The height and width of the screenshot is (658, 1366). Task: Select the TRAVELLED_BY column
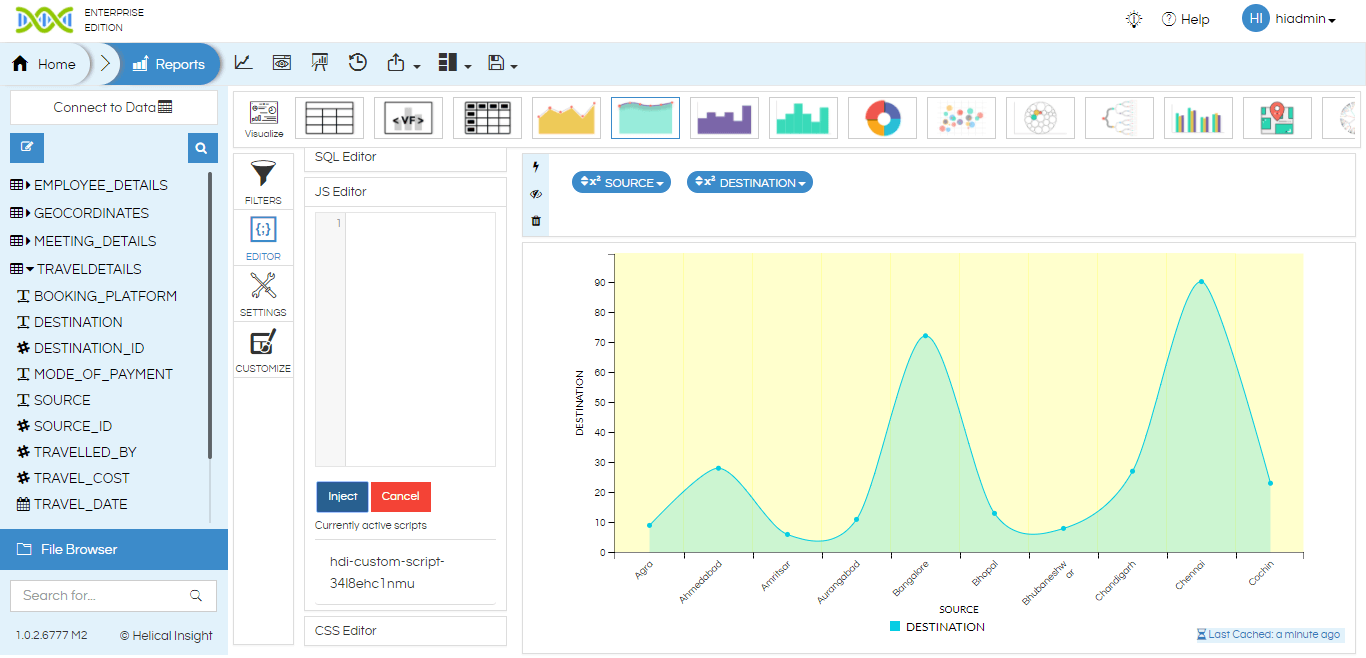pyautogui.click(x=77, y=452)
